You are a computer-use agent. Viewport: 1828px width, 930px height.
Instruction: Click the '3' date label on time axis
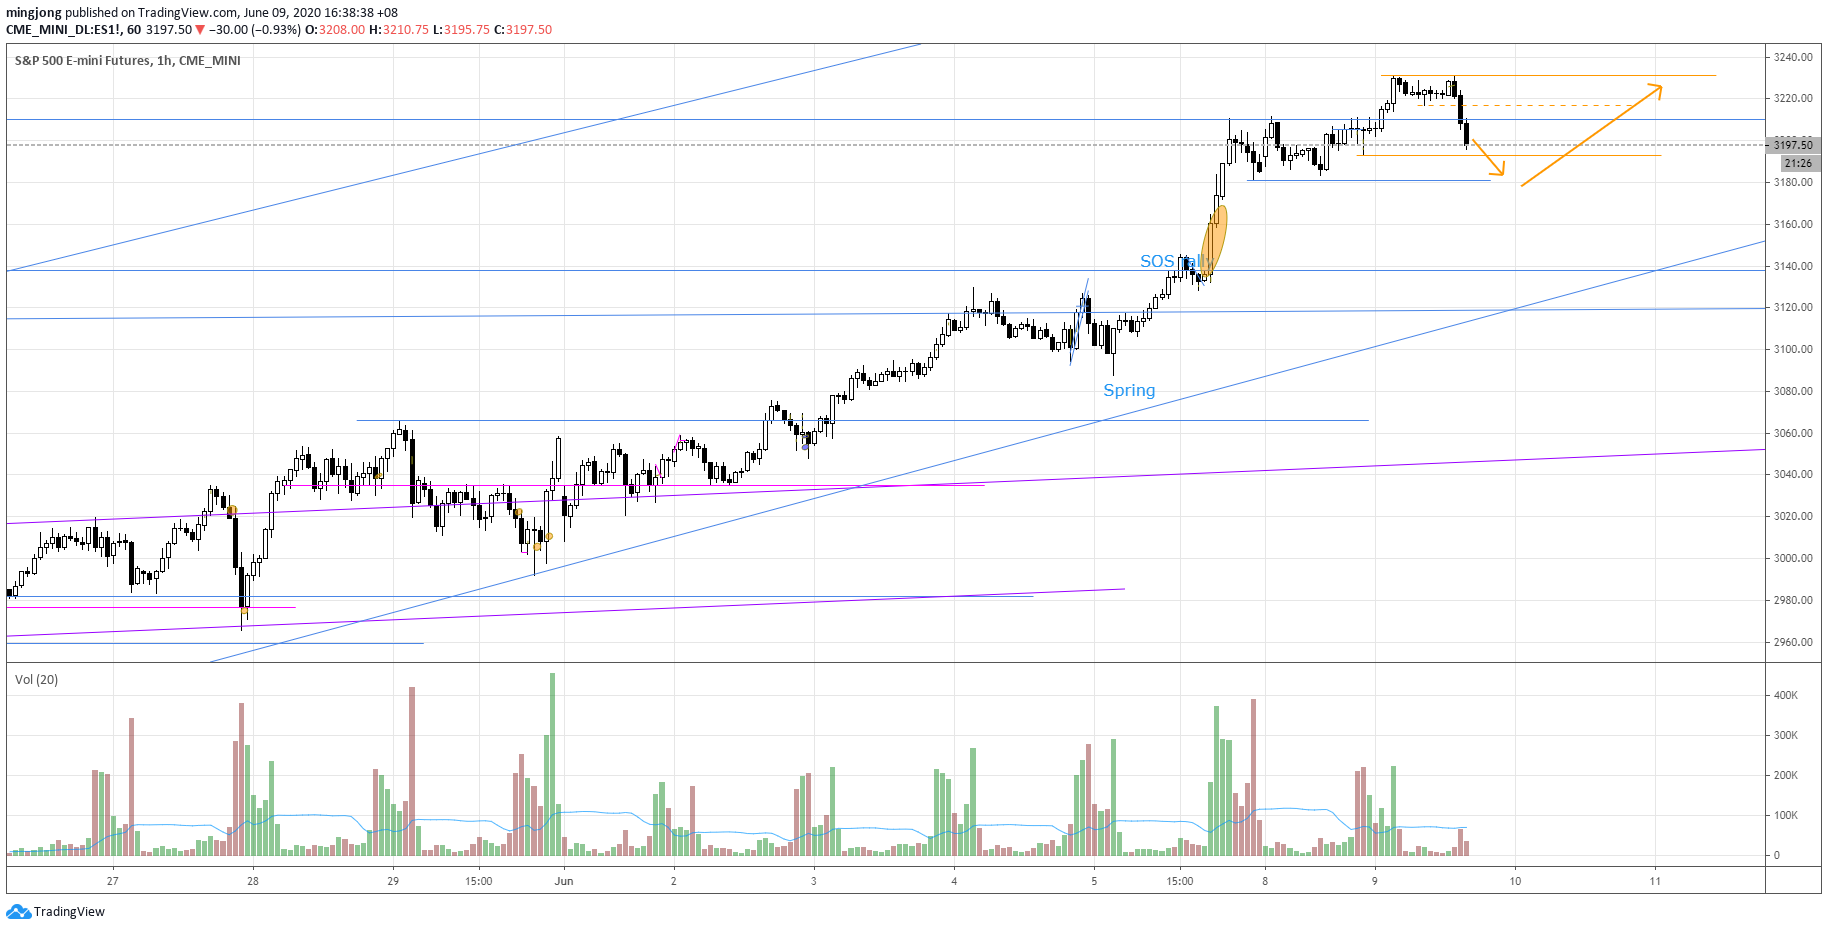pyautogui.click(x=814, y=882)
